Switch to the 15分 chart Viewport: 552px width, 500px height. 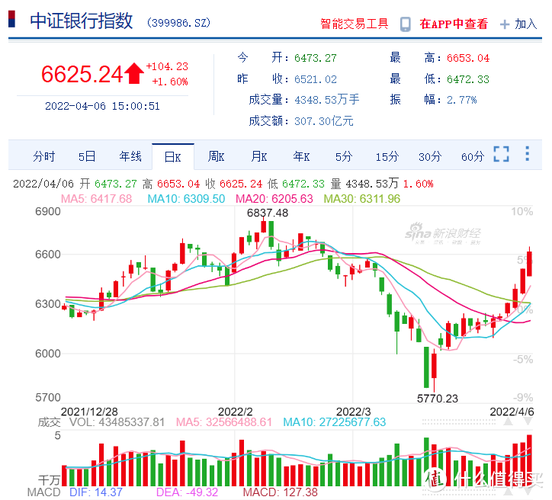click(387, 156)
